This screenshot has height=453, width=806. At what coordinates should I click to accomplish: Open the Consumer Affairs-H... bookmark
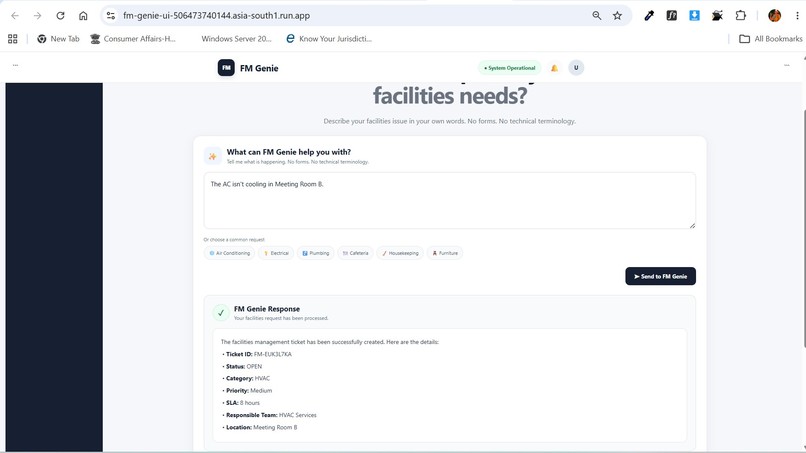pyautogui.click(x=133, y=39)
